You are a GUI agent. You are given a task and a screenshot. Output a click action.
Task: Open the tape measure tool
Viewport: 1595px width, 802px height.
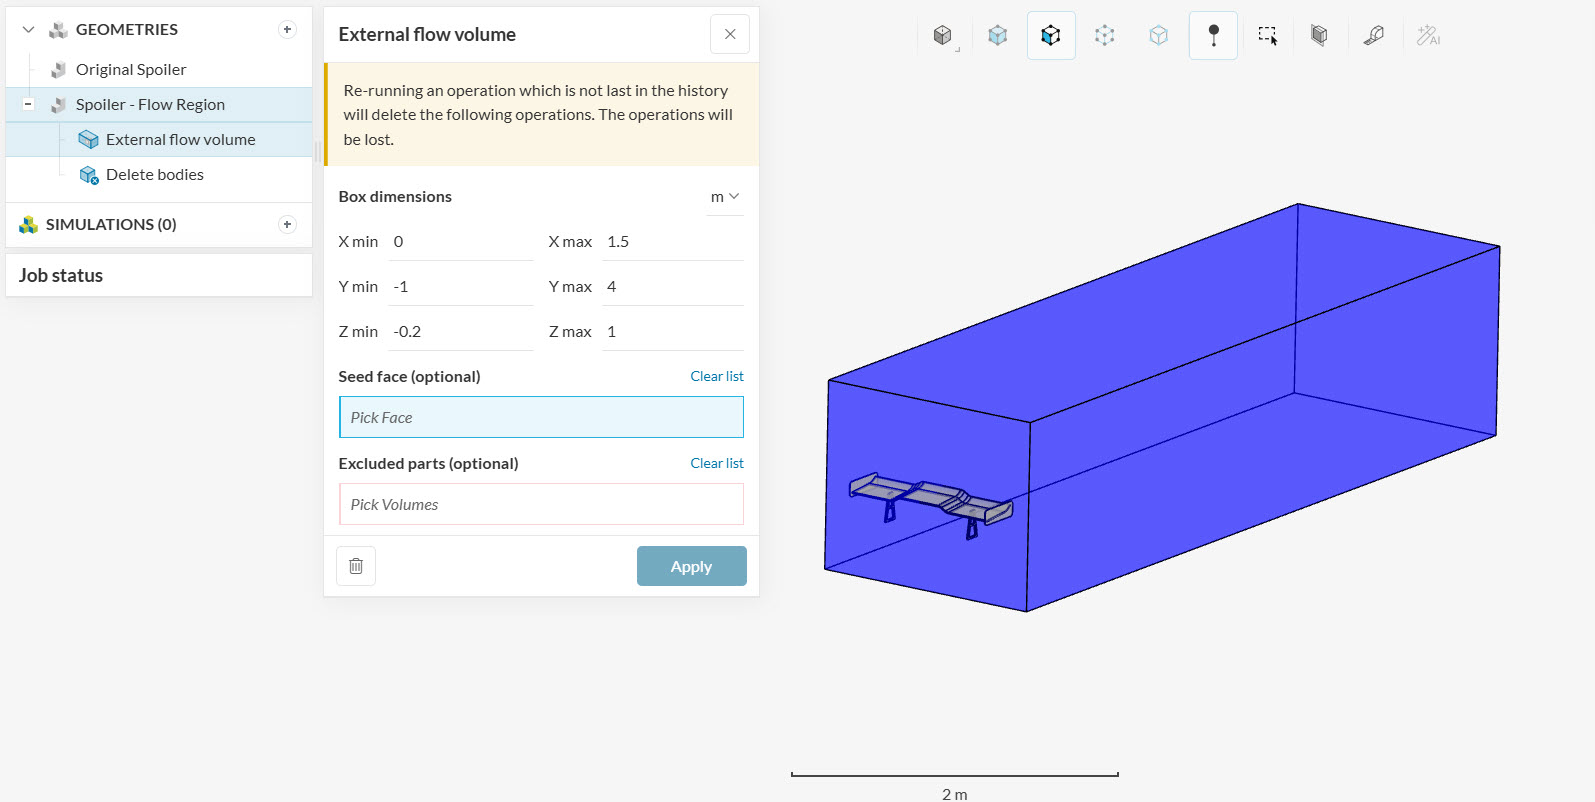1374,36
